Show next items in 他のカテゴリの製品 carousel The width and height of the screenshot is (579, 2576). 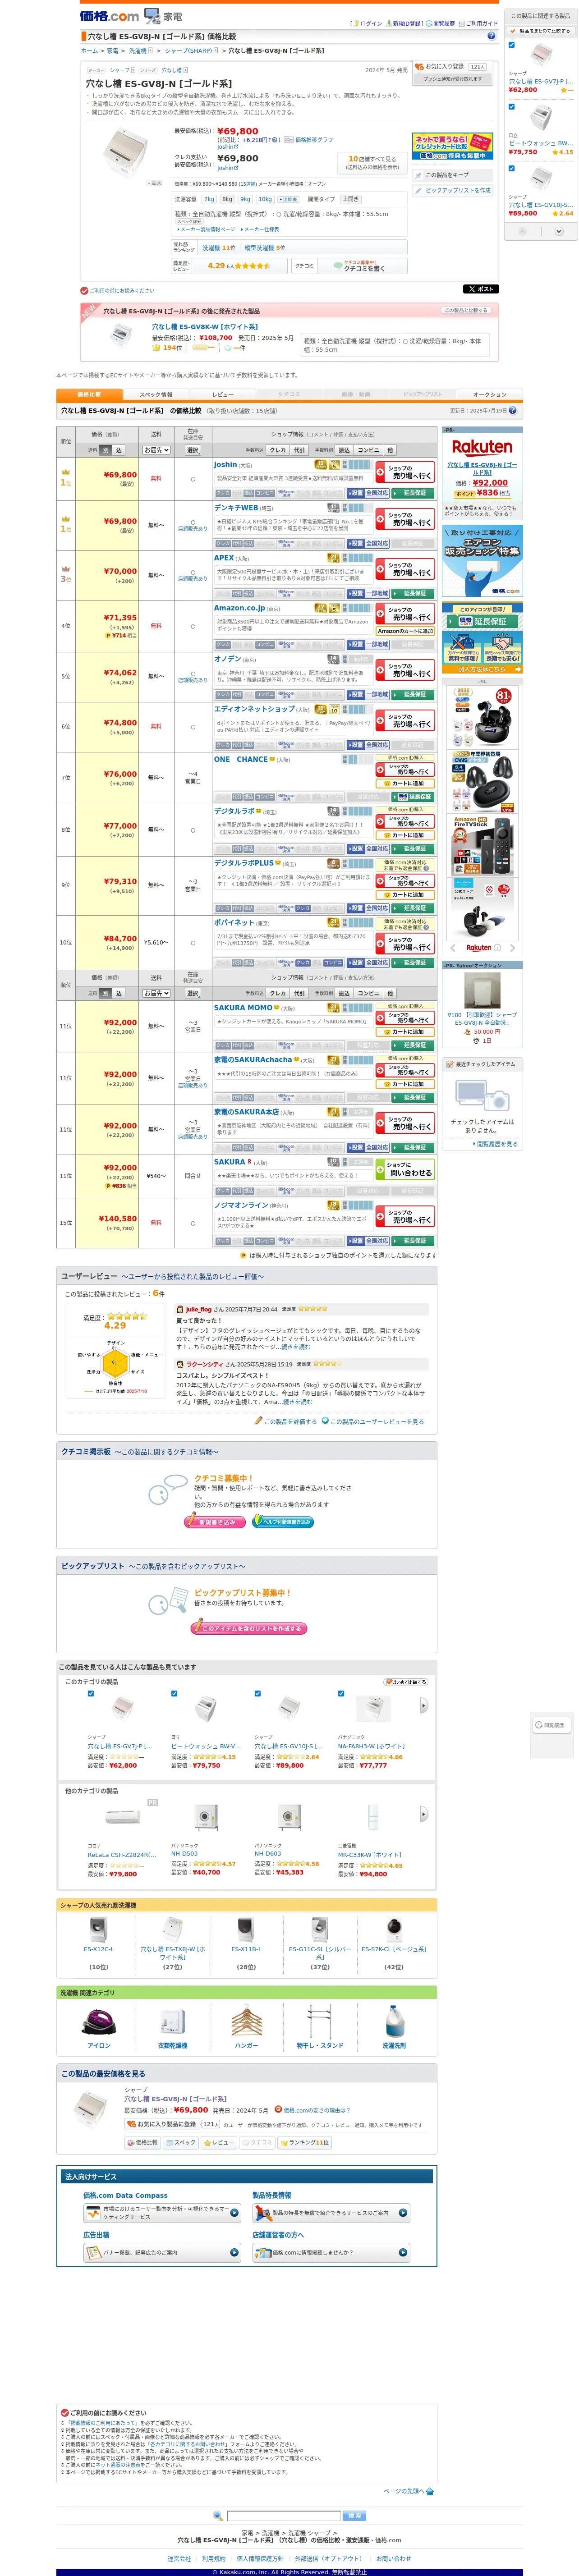click(x=424, y=1813)
